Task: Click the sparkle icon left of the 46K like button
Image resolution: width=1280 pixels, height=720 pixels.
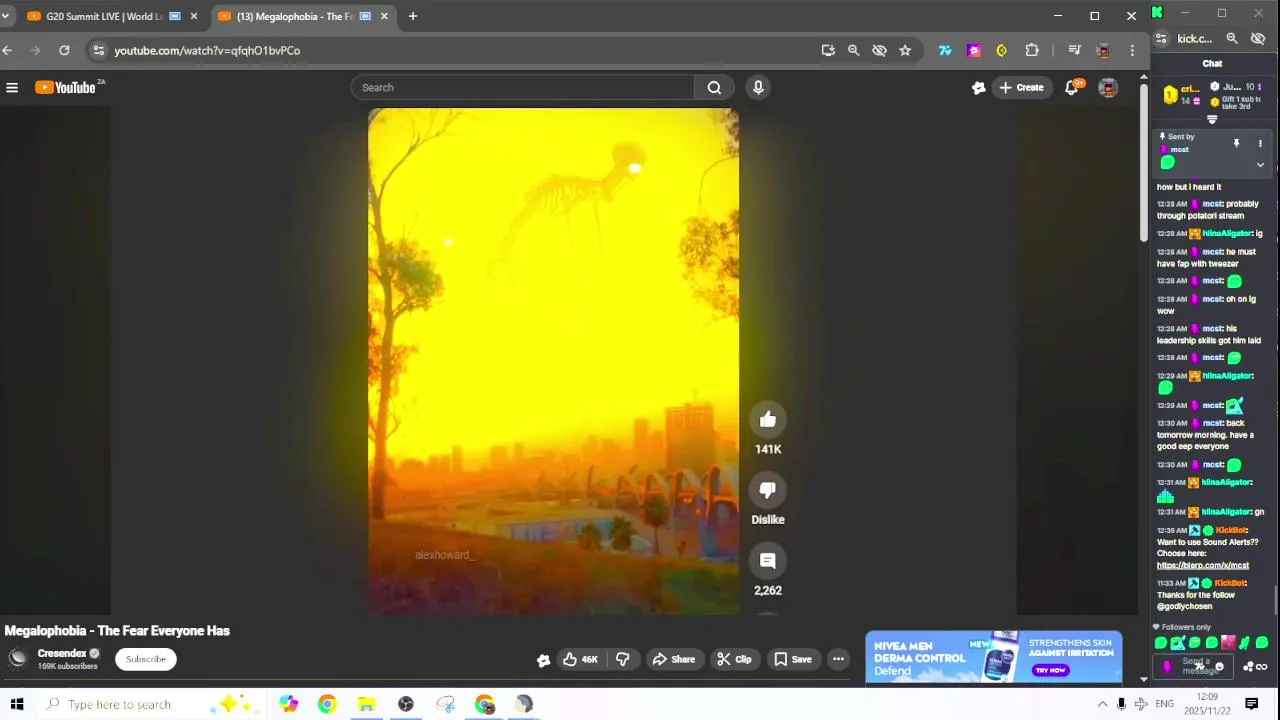Action: coord(543,660)
